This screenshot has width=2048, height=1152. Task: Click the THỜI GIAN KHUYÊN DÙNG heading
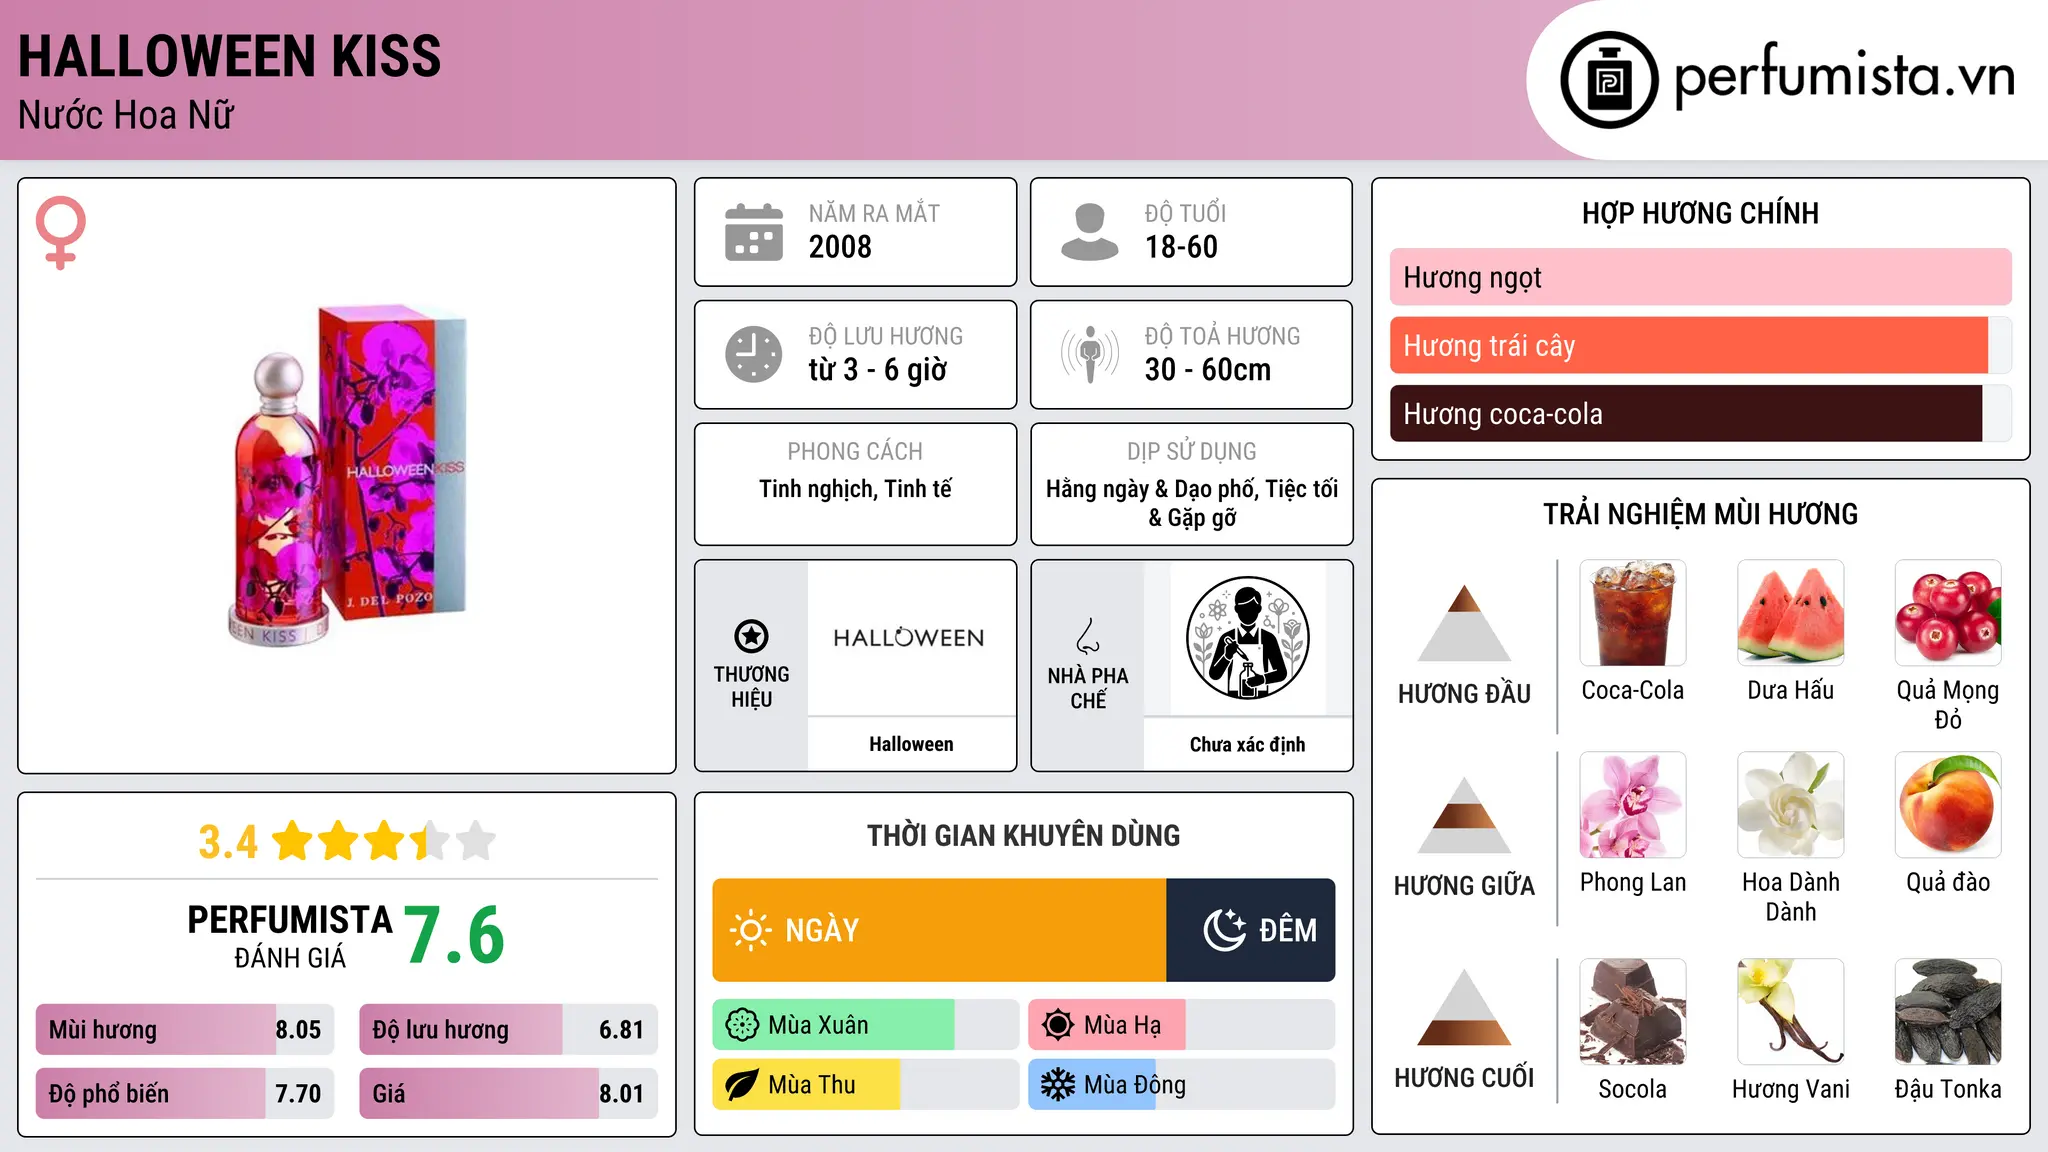tap(1023, 836)
